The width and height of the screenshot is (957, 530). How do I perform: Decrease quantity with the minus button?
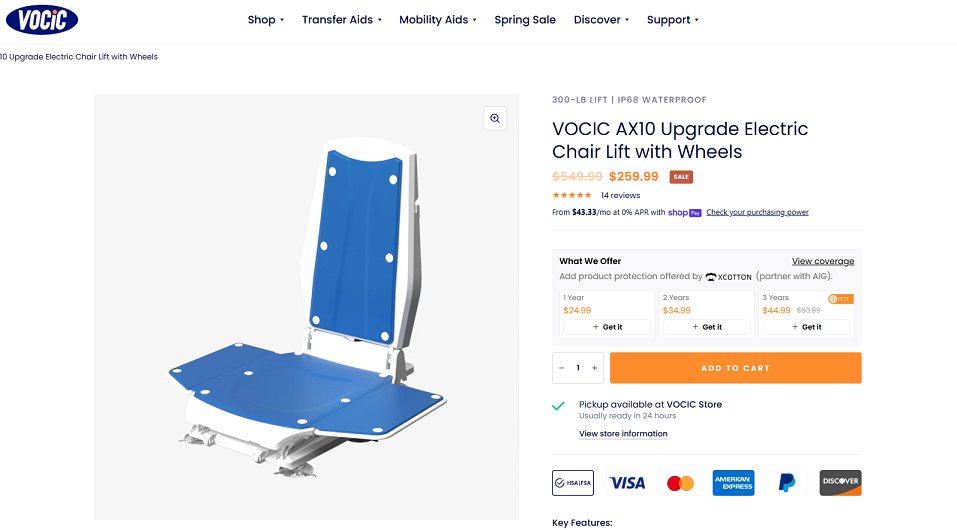pos(562,368)
